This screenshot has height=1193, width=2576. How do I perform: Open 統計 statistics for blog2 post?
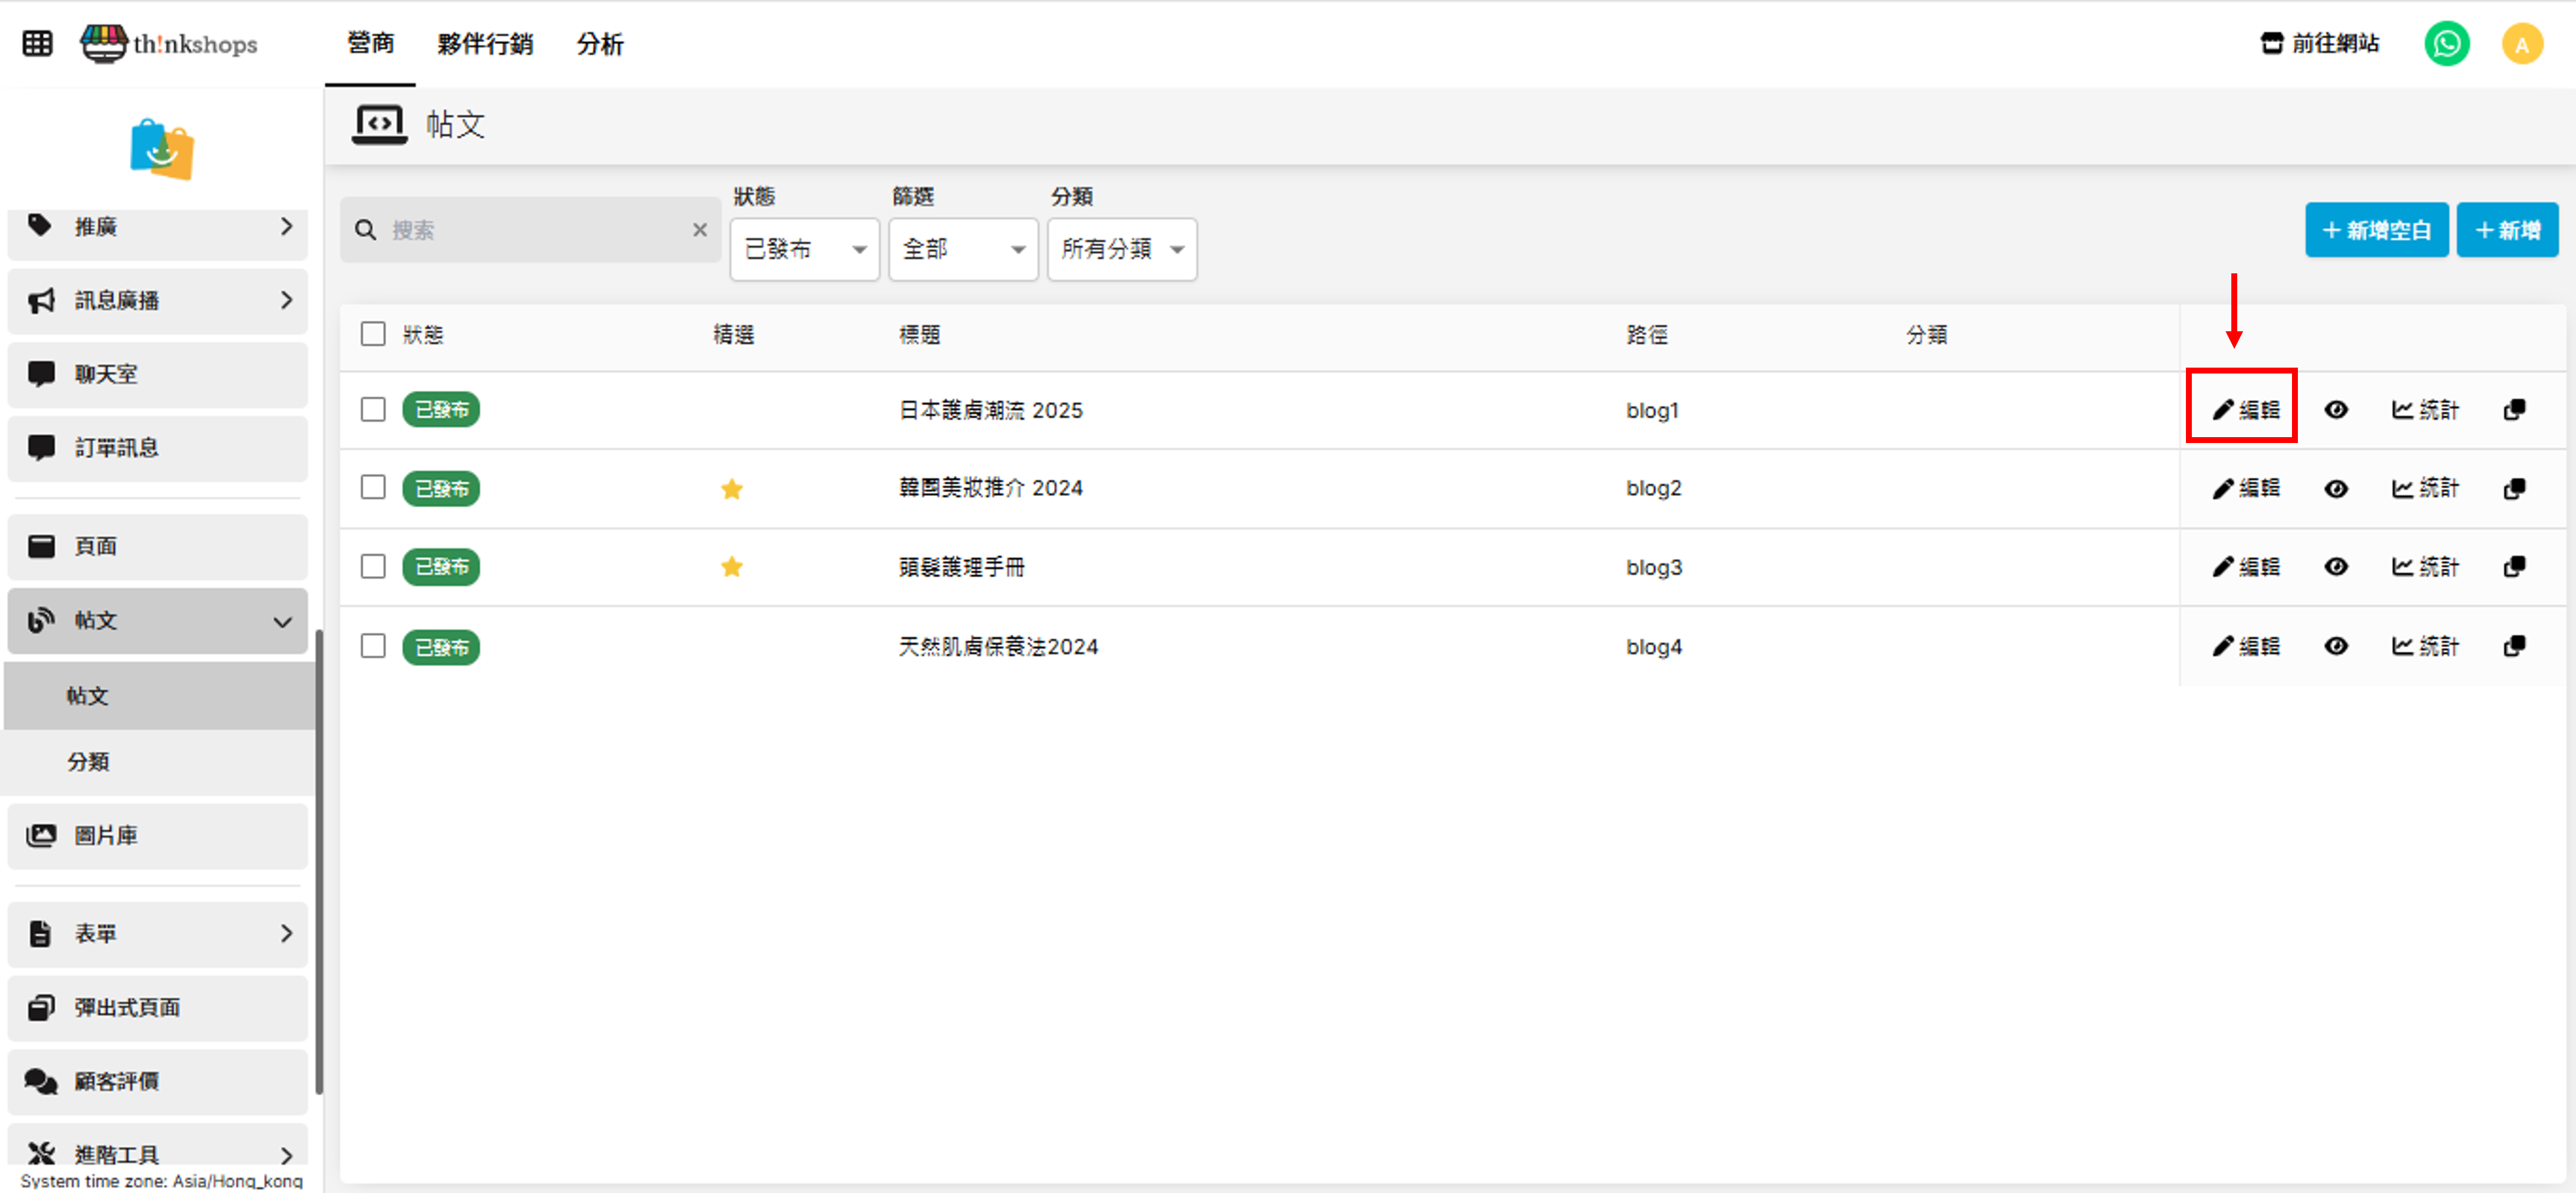tap(2424, 489)
